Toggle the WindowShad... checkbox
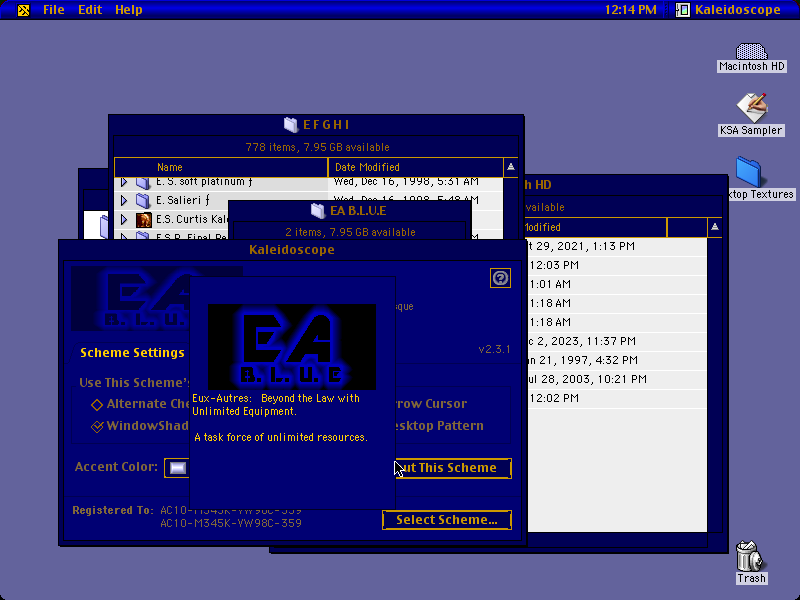Image resolution: width=800 pixels, height=600 pixels. tap(97, 426)
